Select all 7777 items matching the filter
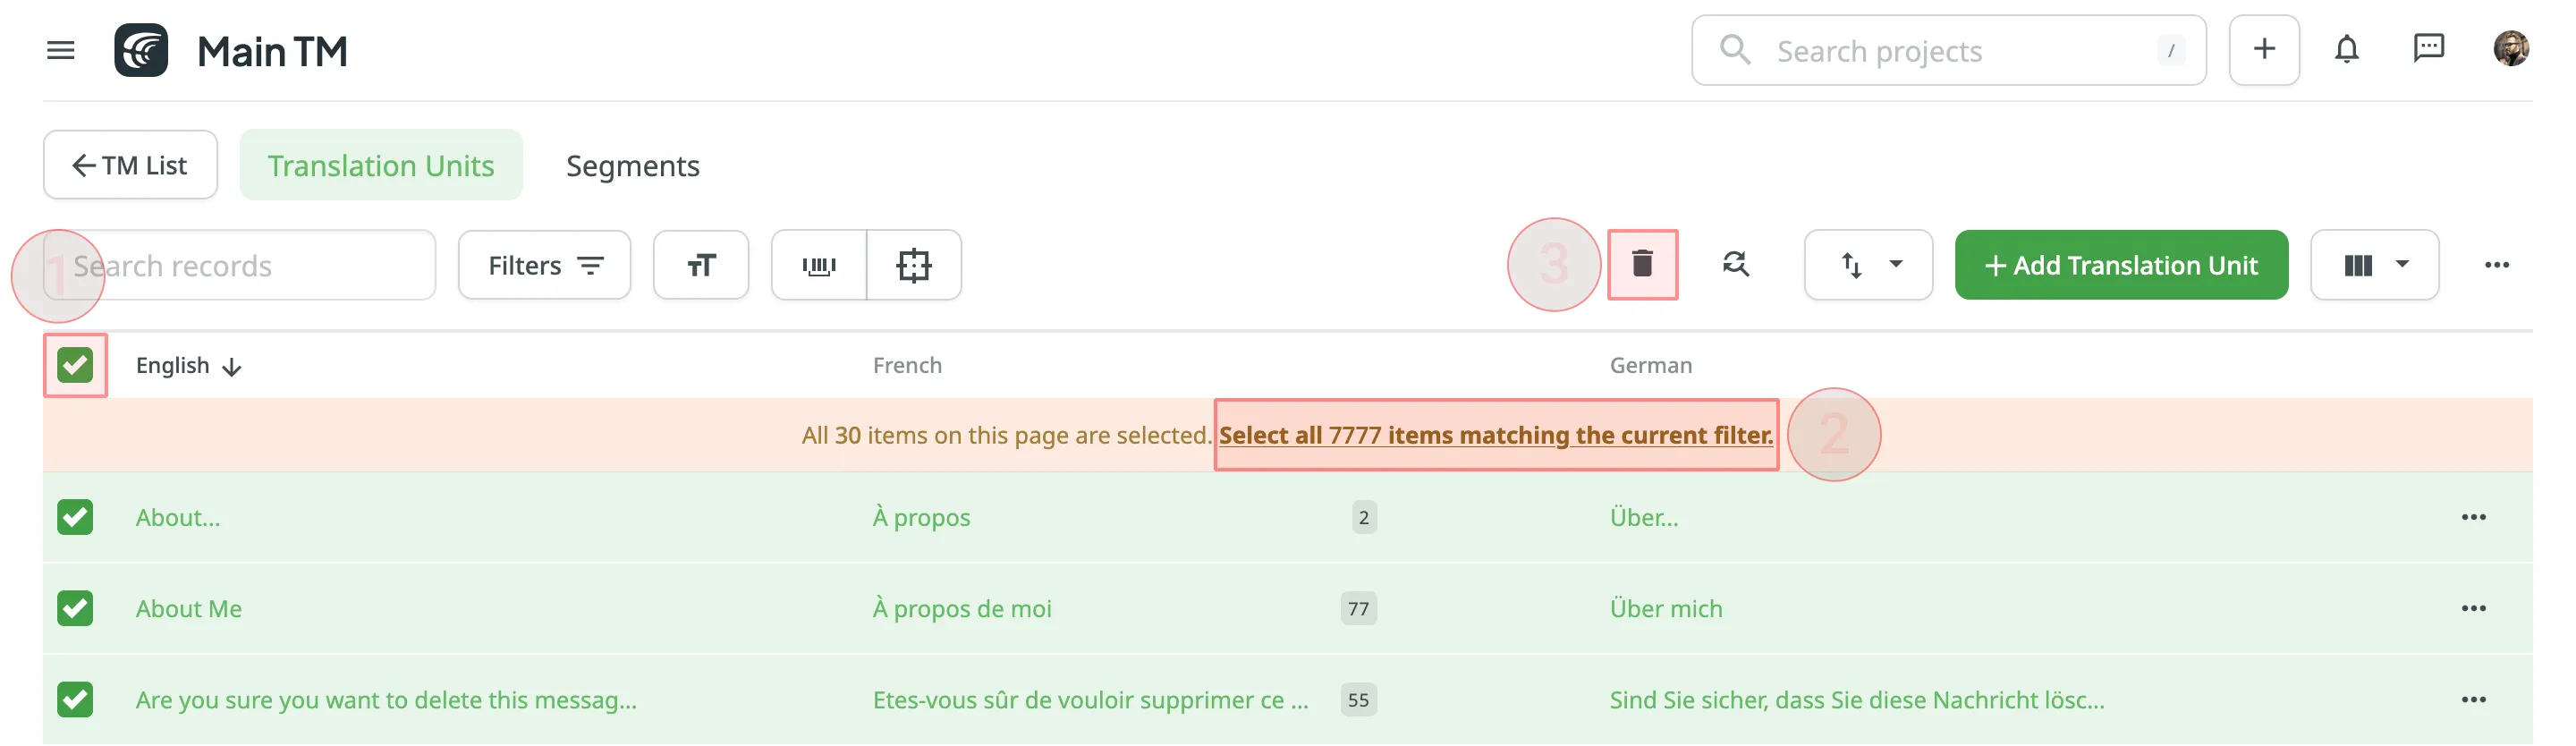The image size is (2576, 746). [1494, 435]
